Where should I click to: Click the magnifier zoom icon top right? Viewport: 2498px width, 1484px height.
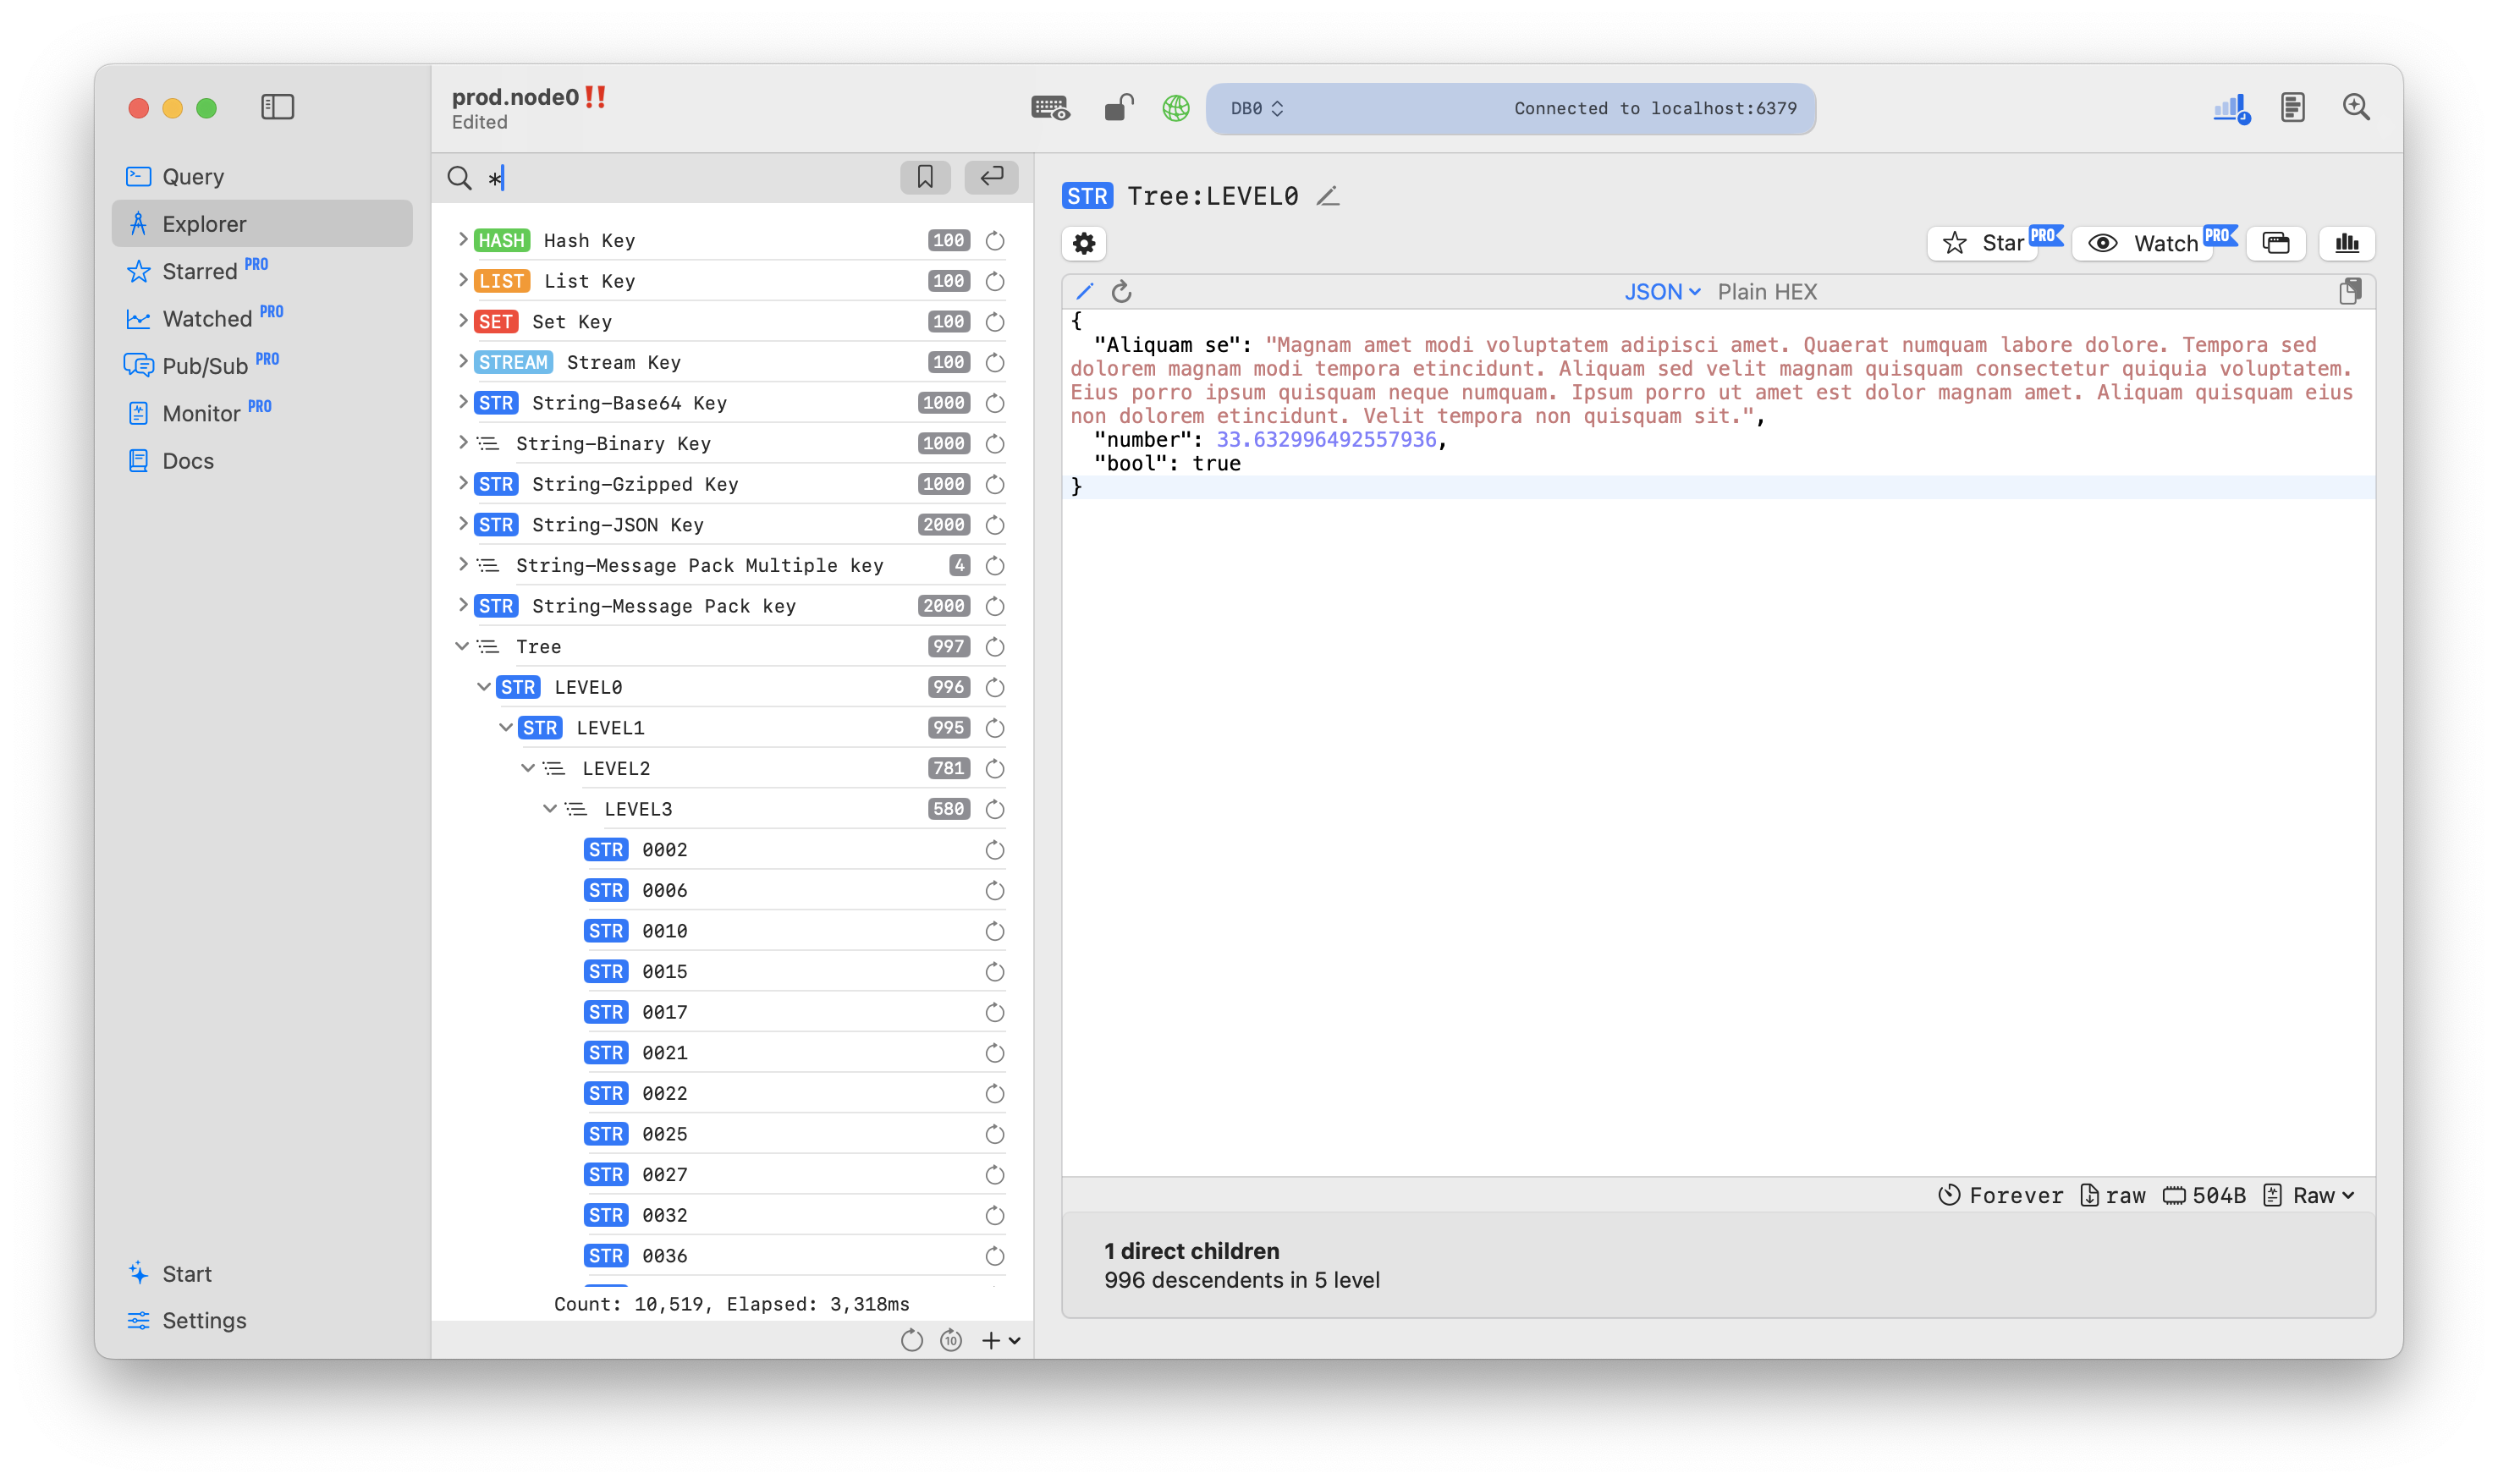(x=2355, y=107)
